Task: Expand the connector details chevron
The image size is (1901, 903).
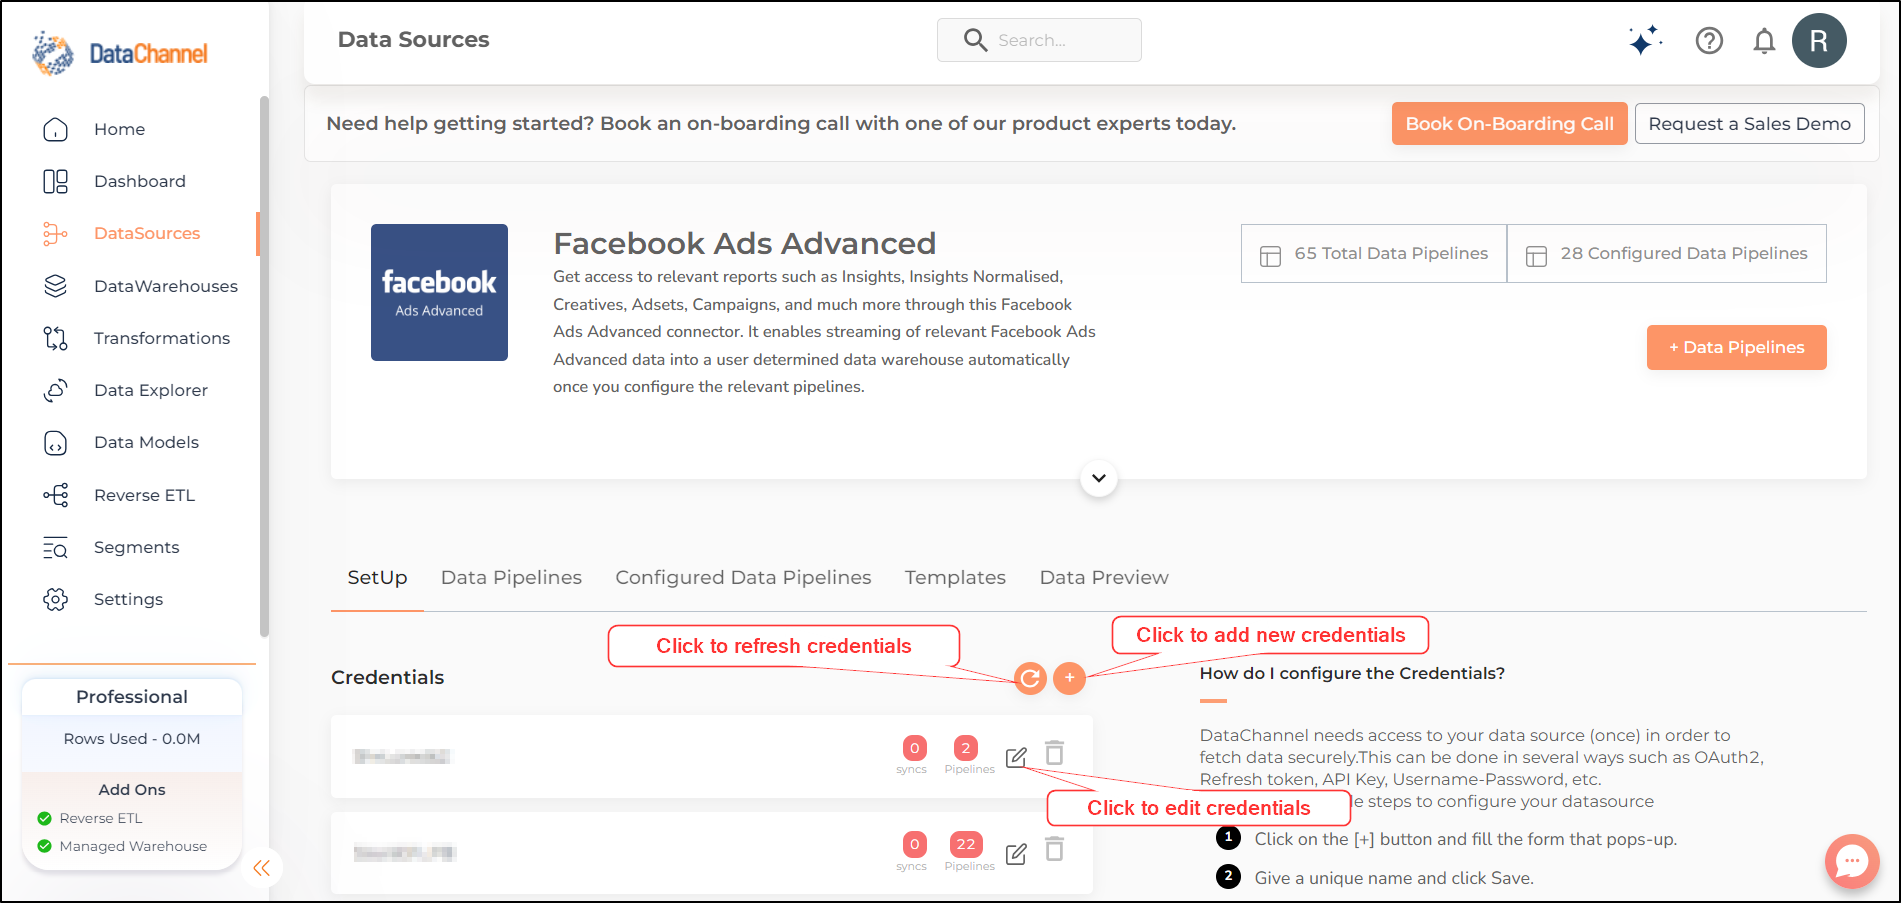Action: [1099, 478]
